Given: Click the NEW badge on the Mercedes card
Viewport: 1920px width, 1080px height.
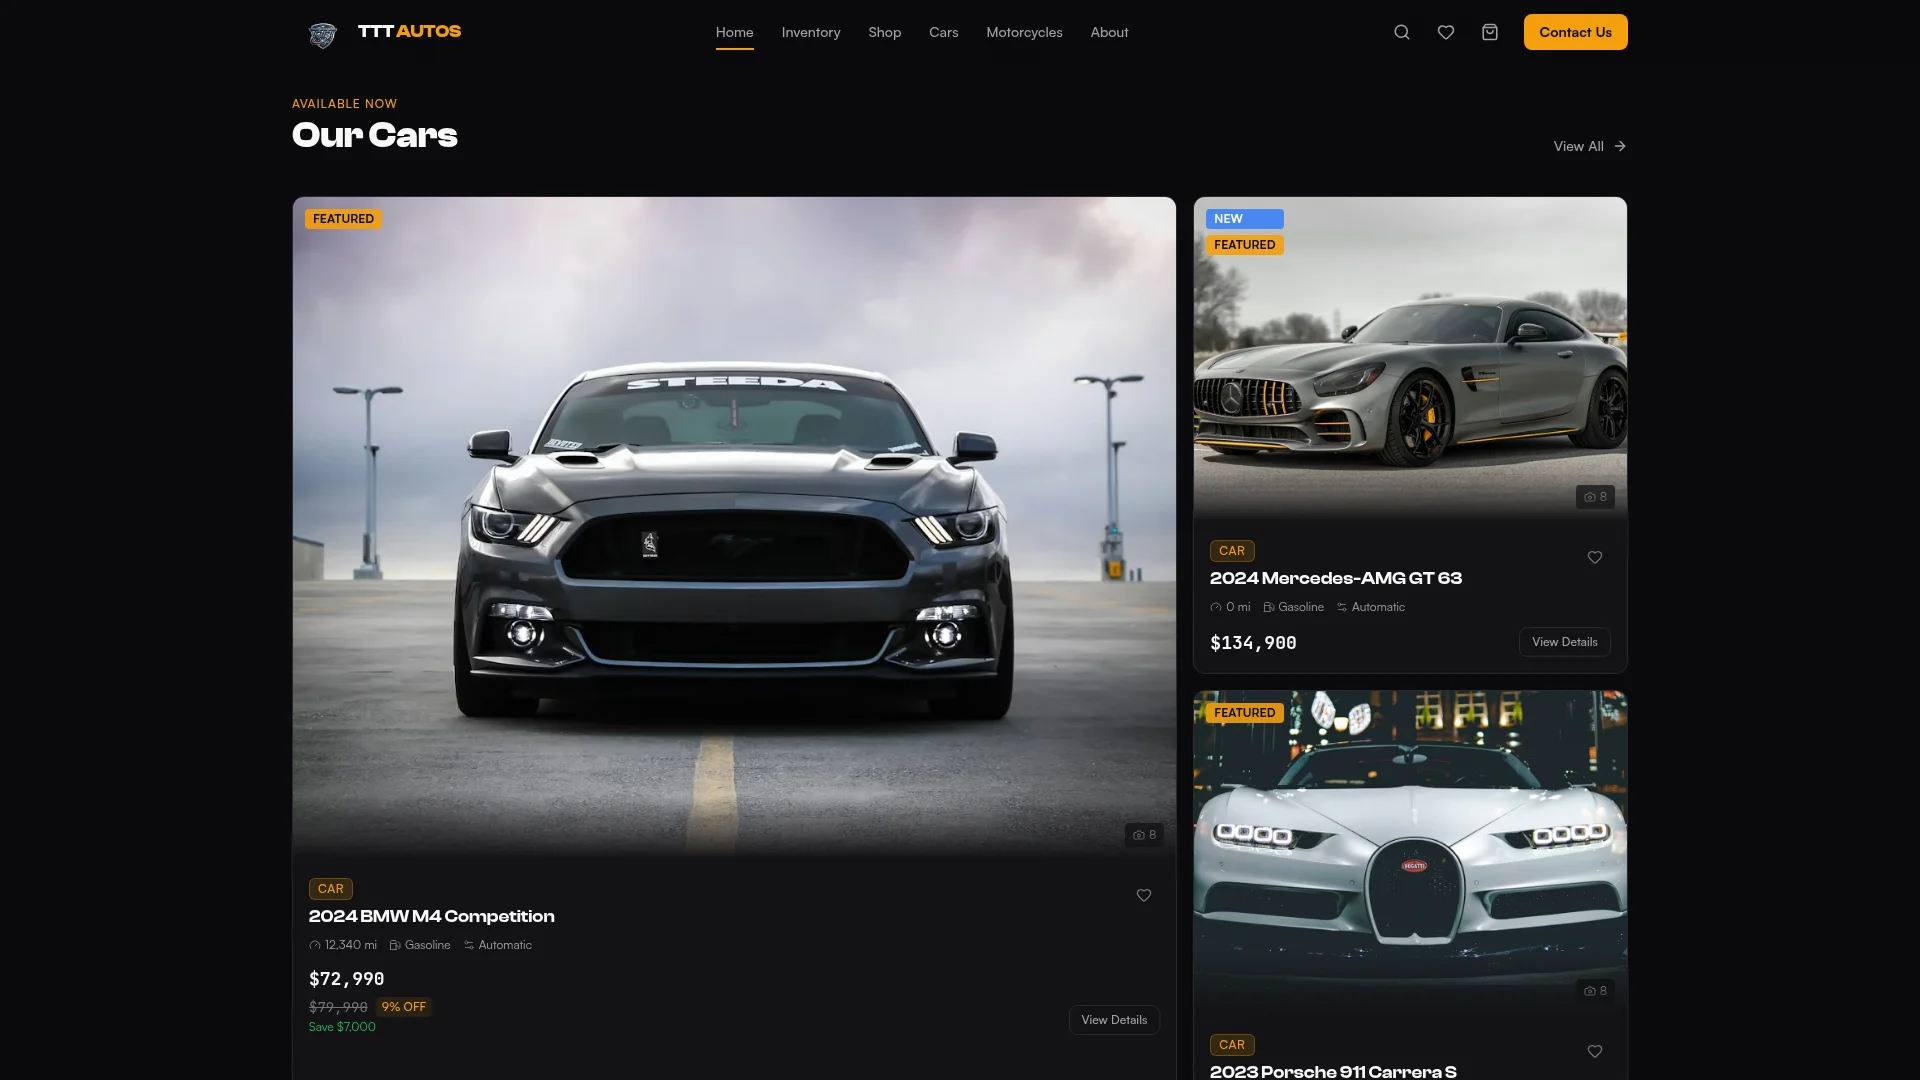Looking at the screenshot, I should [1244, 219].
